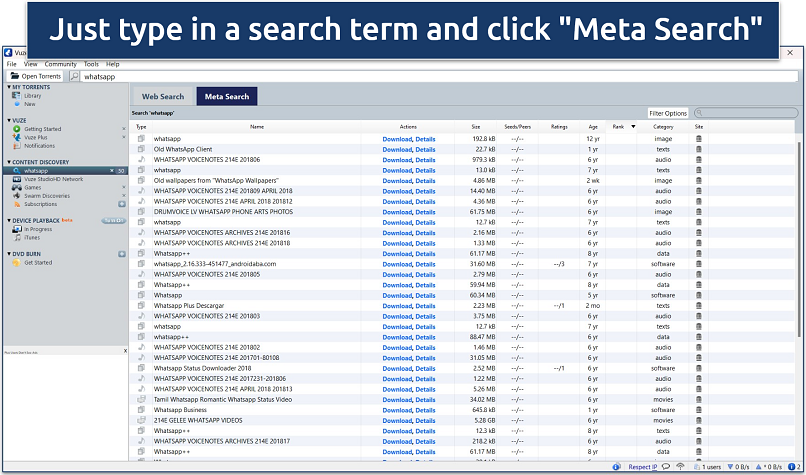Collapse the VUZE section
Viewport: 806px width, 475px height.
(x=9, y=120)
